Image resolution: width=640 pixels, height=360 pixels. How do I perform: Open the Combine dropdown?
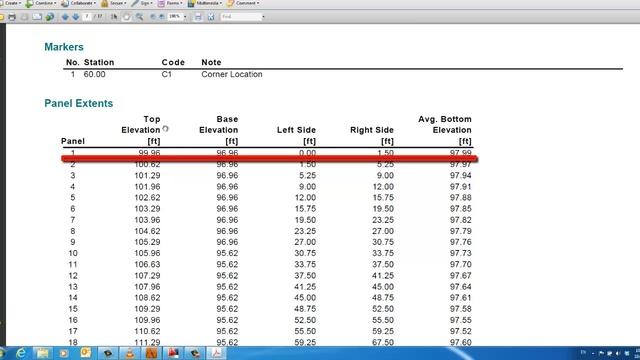41,3
